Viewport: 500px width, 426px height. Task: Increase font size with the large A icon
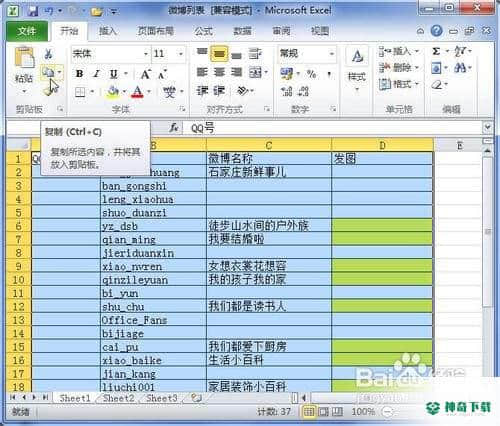[x=145, y=74]
